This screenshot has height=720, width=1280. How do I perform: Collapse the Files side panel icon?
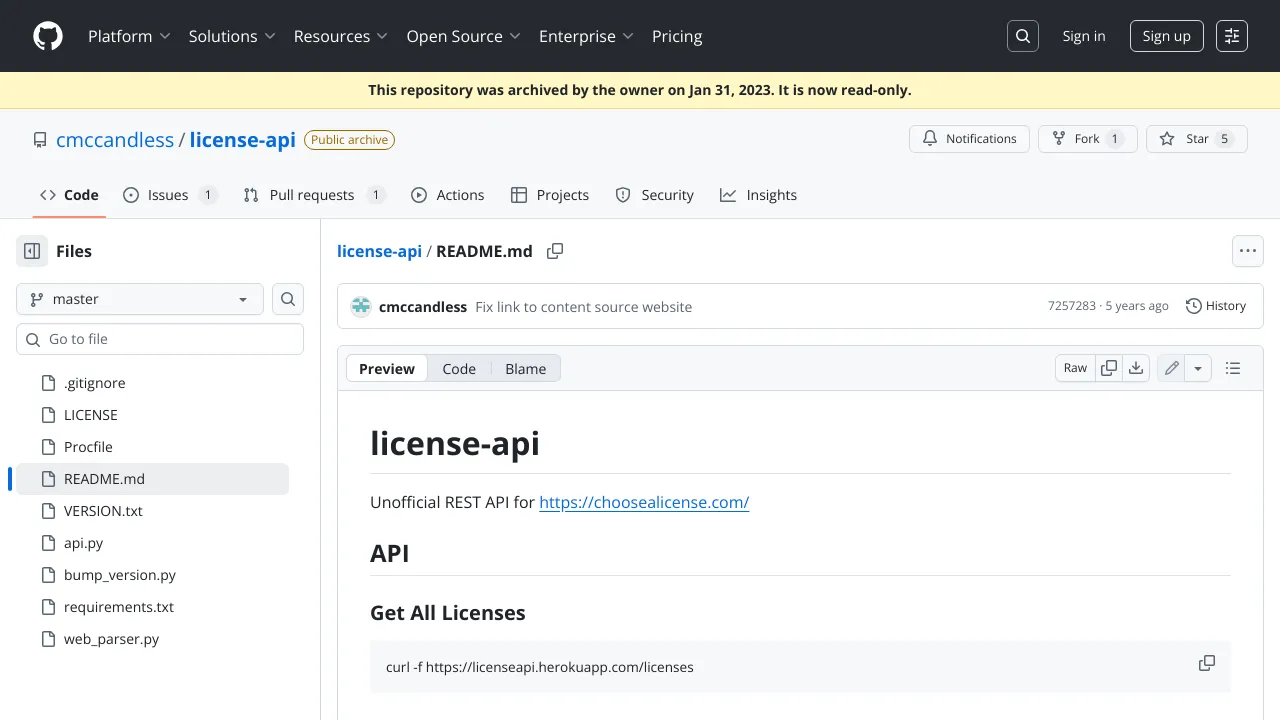pos(32,251)
